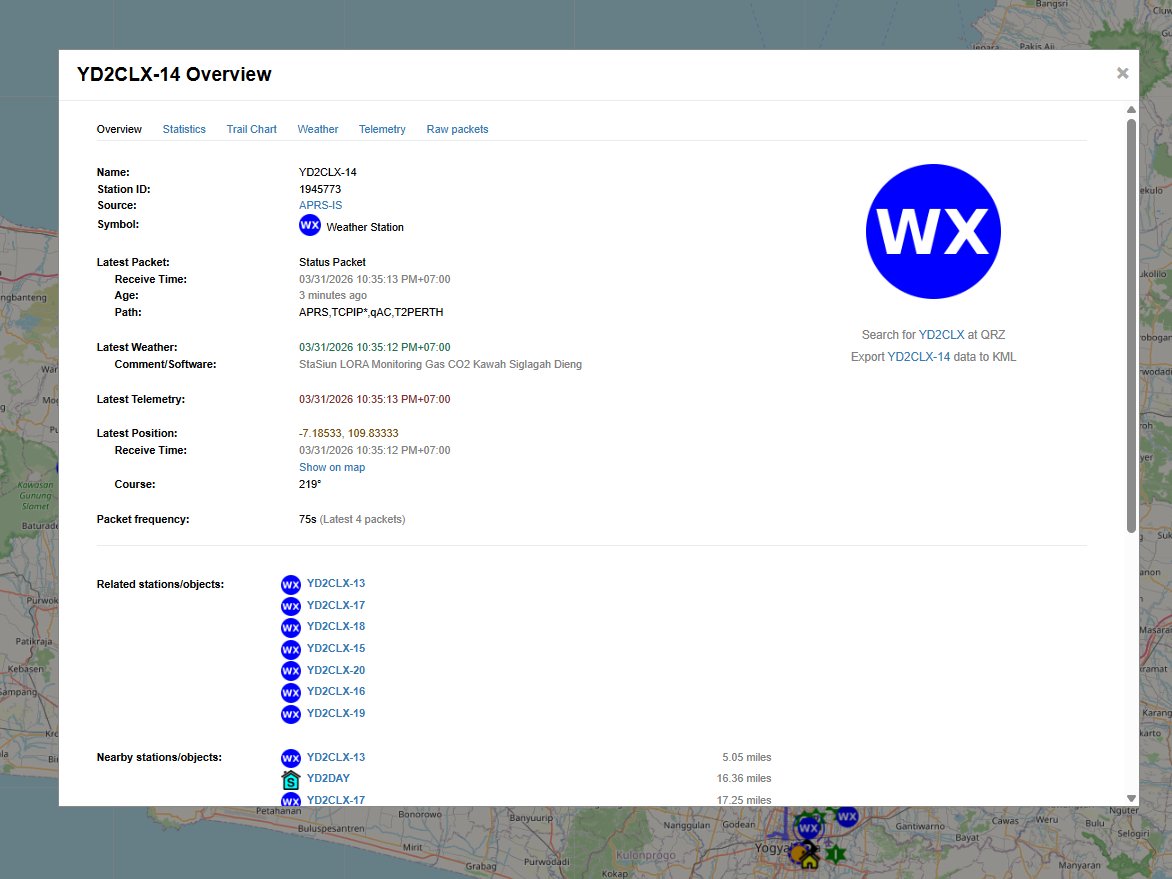Click the dialog scrollbar up arrow
1172x879 pixels.
click(x=1132, y=110)
